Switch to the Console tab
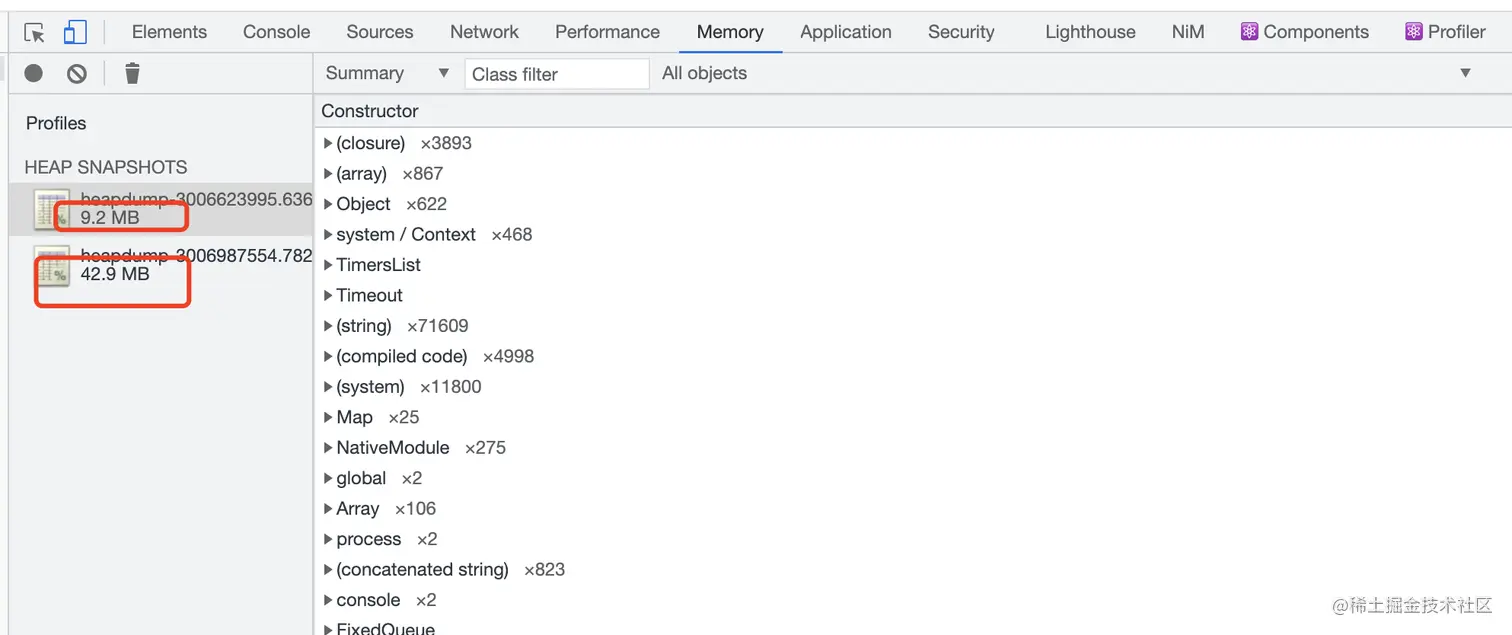This screenshot has height=635, width=1512. (x=276, y=32)
